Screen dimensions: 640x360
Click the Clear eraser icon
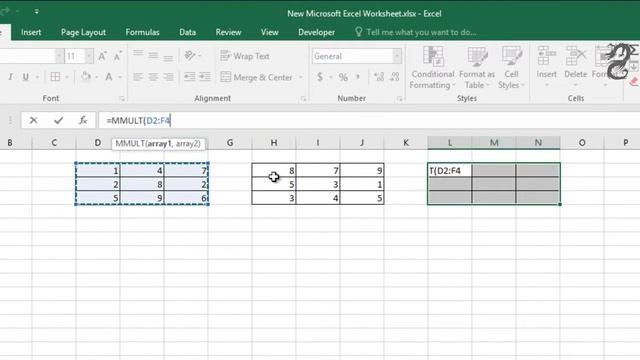634,82
